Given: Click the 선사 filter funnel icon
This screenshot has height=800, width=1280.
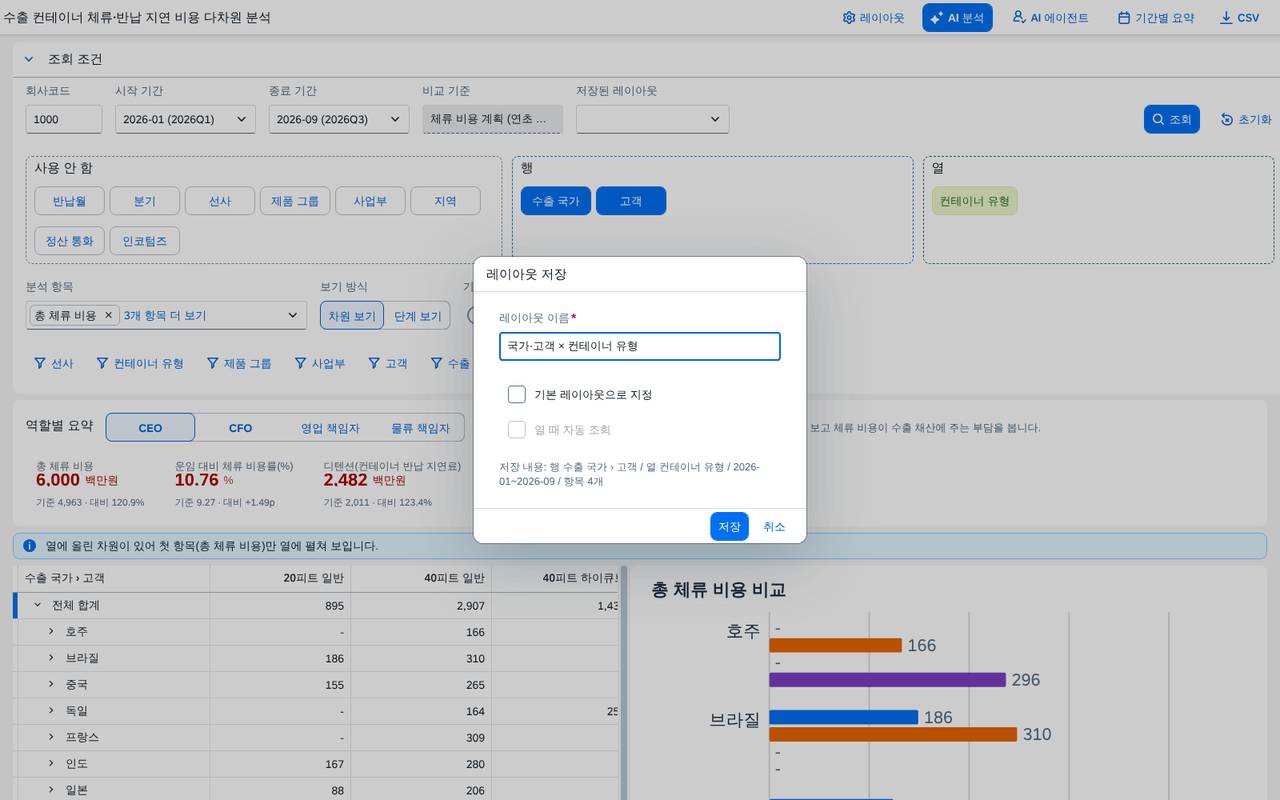Looking at the screenshot, I should (x=40, y=363).
